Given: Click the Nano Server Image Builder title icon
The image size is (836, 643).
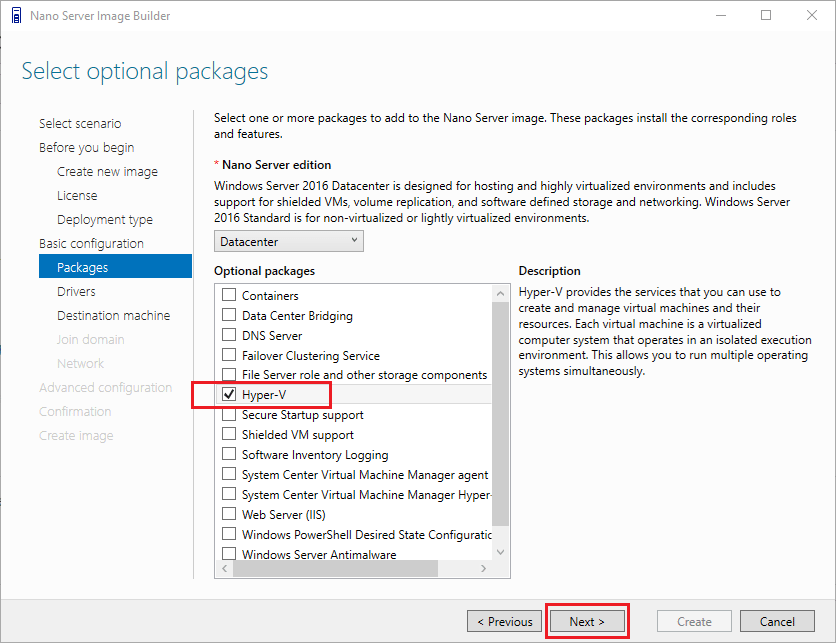Looking at the screenshot, I should 15,15.
